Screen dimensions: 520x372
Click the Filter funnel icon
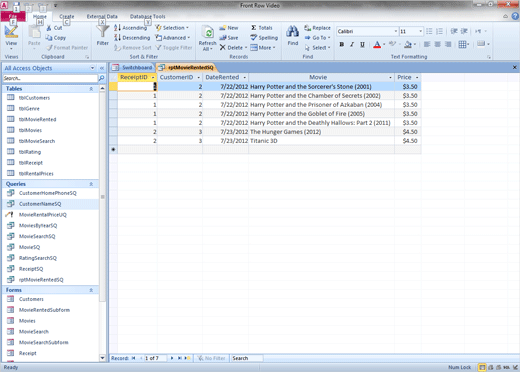(103, 32)
